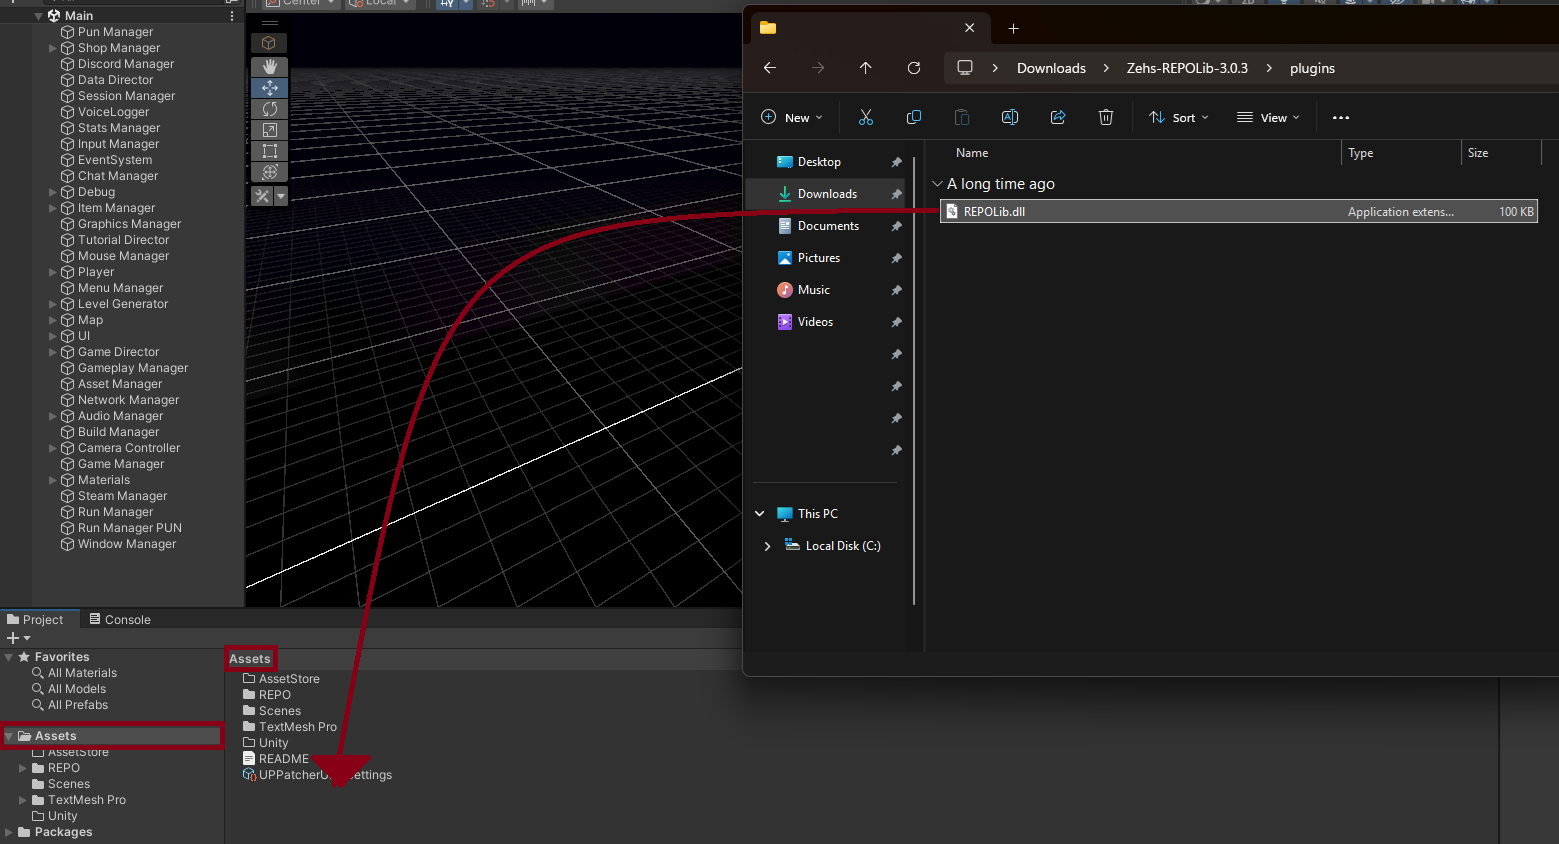Open the Sort menu in Explorer

pos(1178,117)
